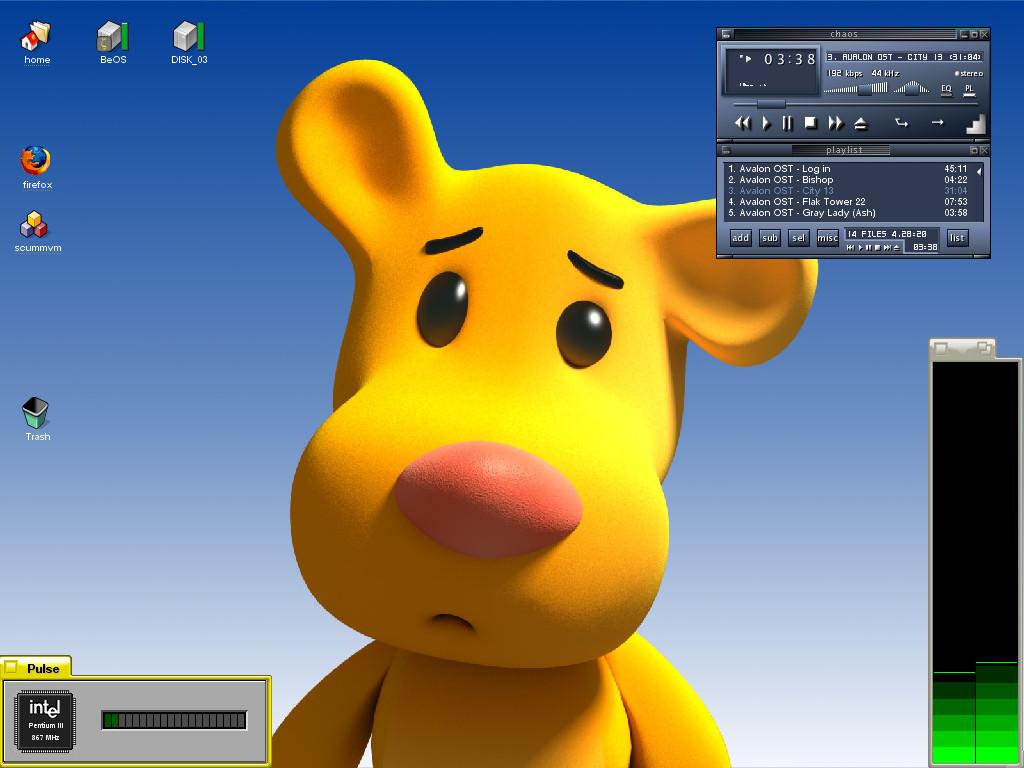This screenshot has width=1024, height=768.
Task: Click the mini next-track button in playlist
Action: click(x=887, y=248)
